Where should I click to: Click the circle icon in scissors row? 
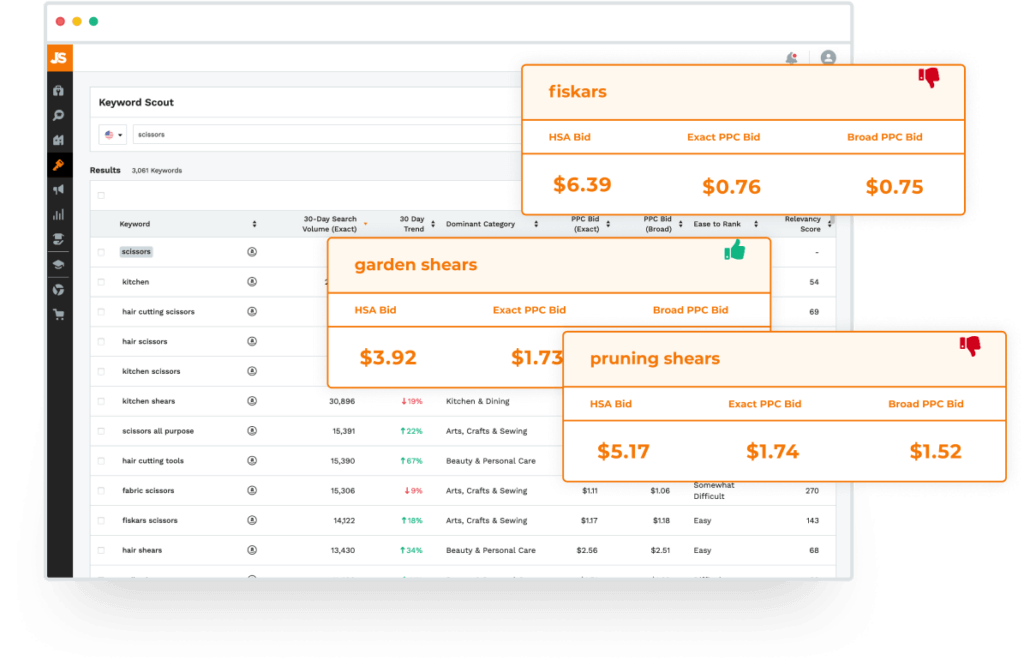click(252, 252)
